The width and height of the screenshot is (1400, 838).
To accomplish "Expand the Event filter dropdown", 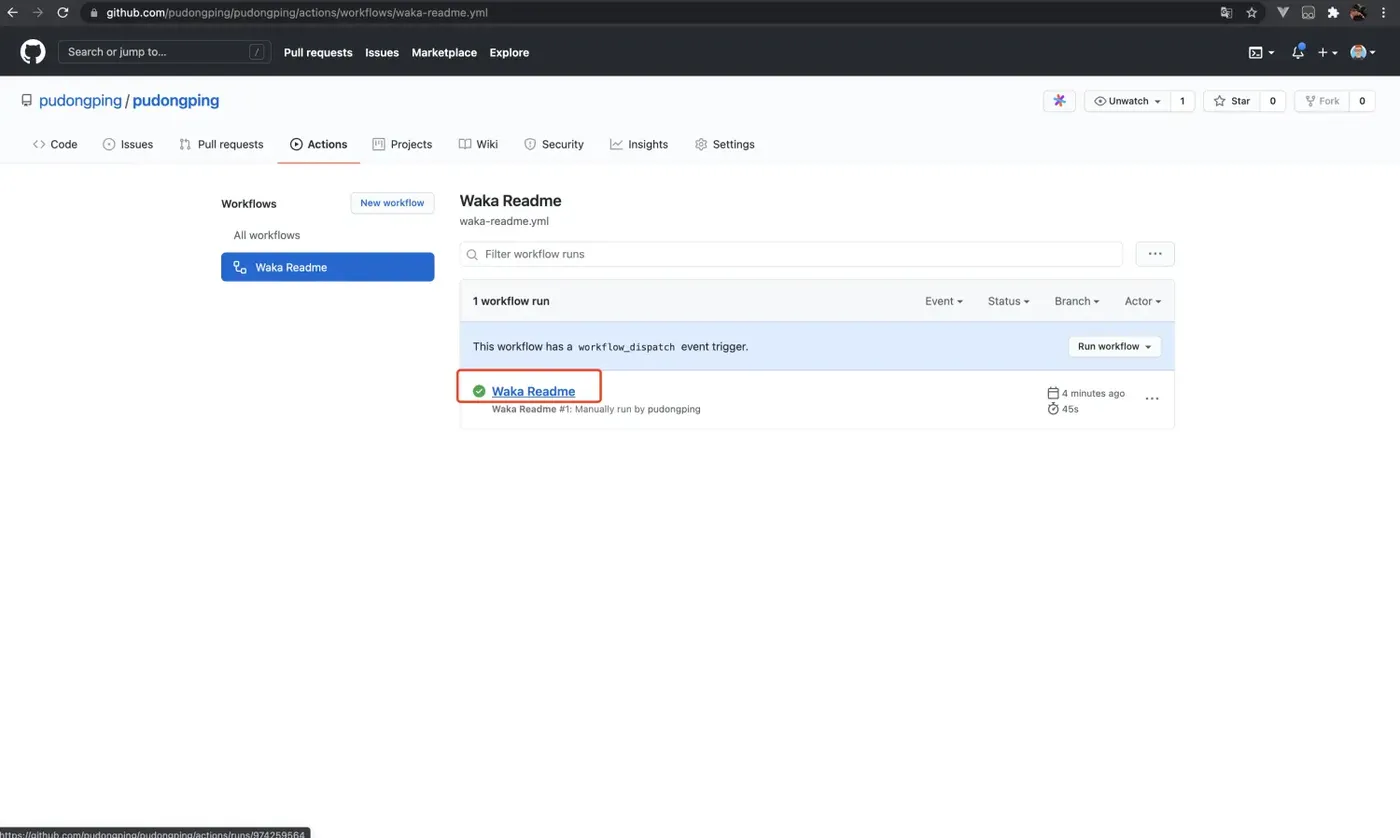I will [x=944, y=301].
